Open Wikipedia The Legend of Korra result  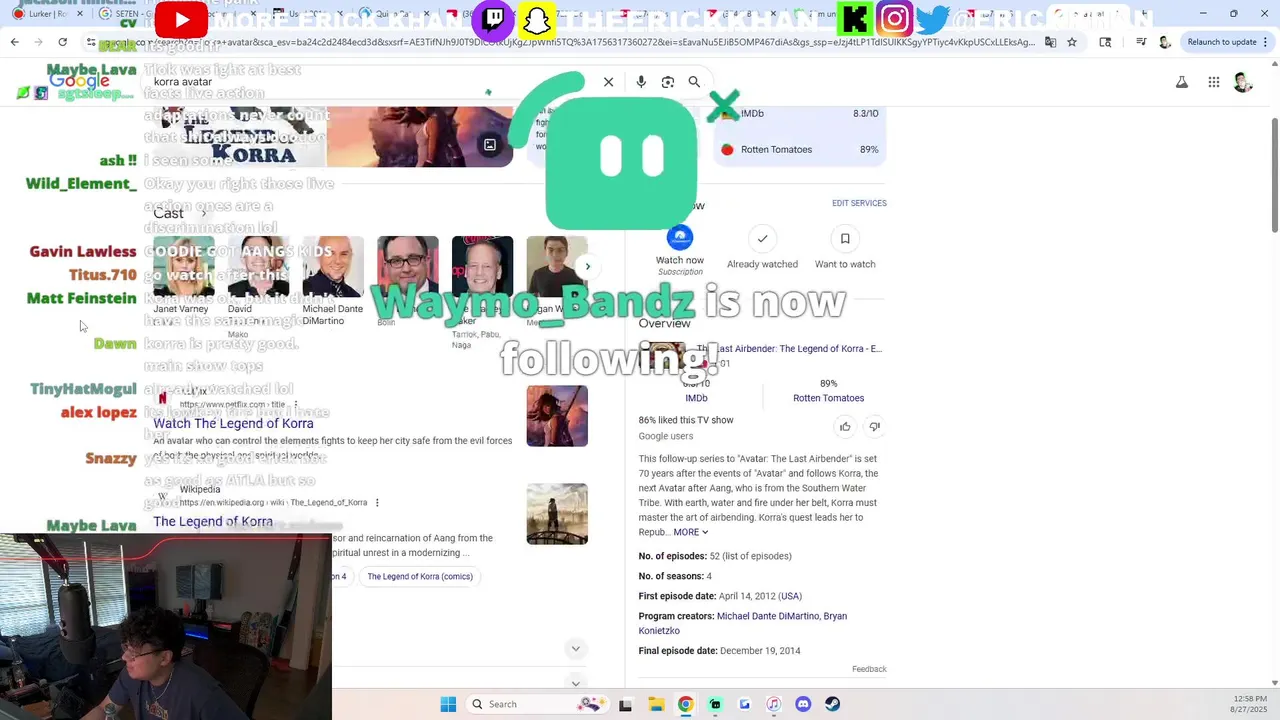[x=213, y=522]
